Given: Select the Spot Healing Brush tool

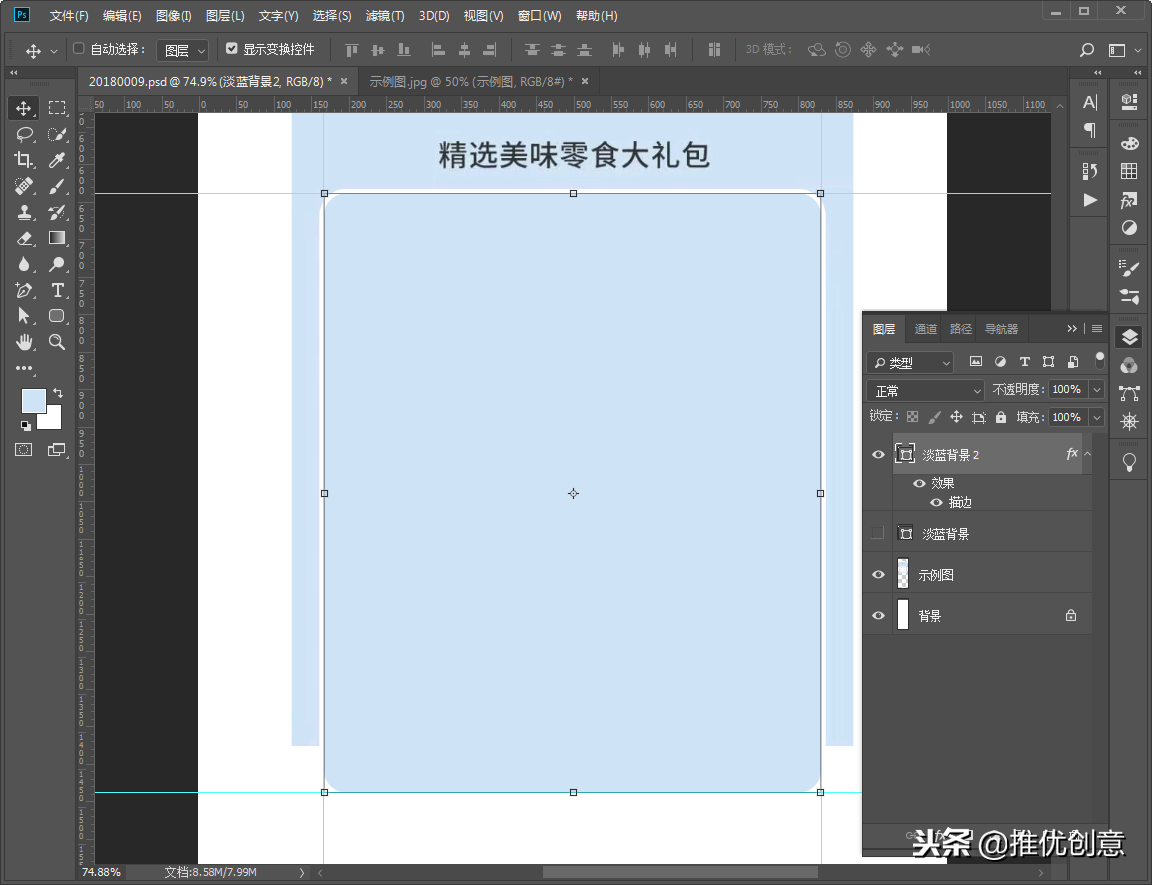Looking at the screenshot, I should click(24, 187).
